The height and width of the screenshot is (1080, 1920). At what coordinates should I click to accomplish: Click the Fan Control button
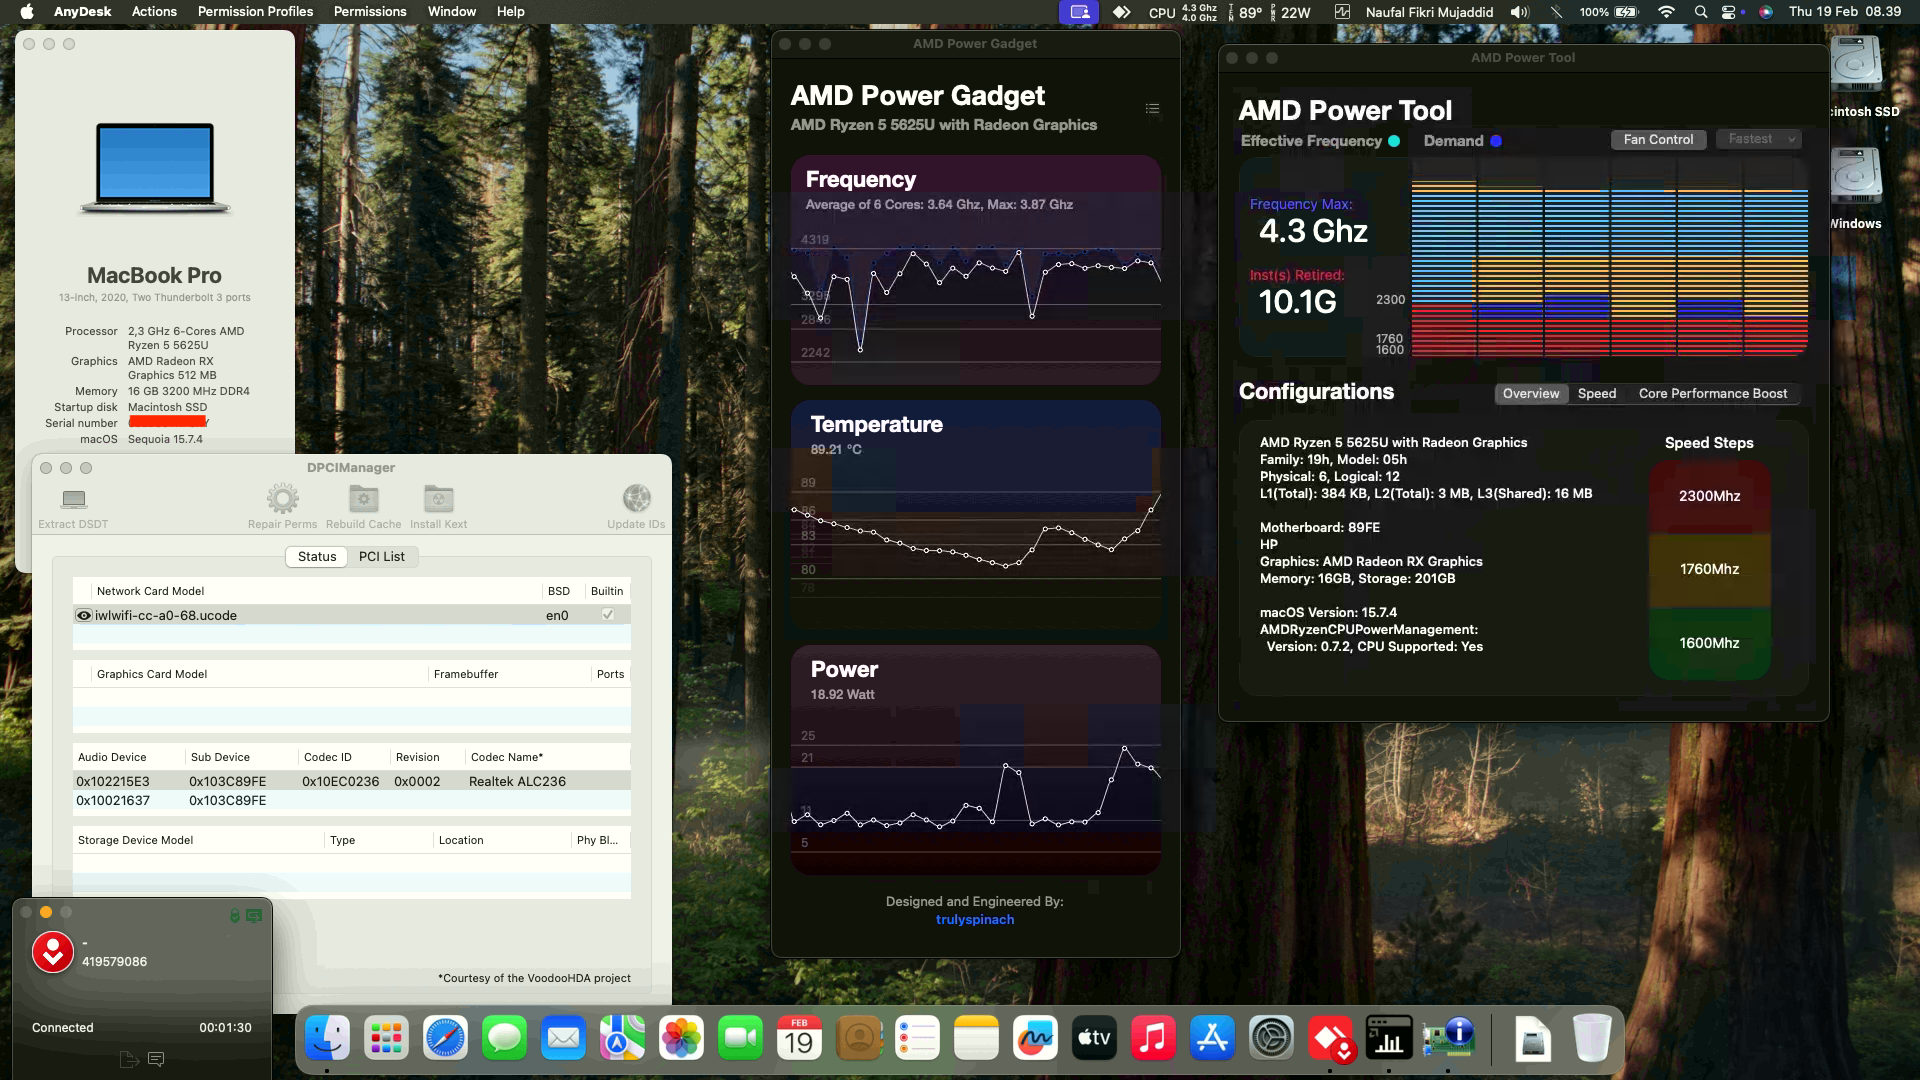[x=1658, y=140]
